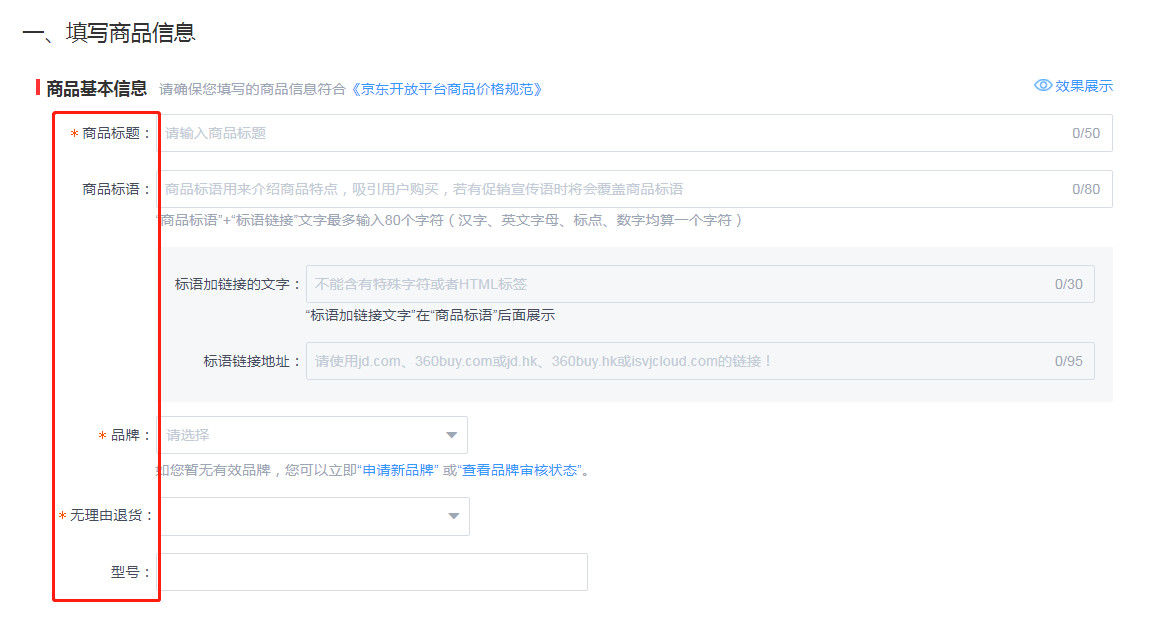Click into the 商品标语 text field

(x=610, y=189)
